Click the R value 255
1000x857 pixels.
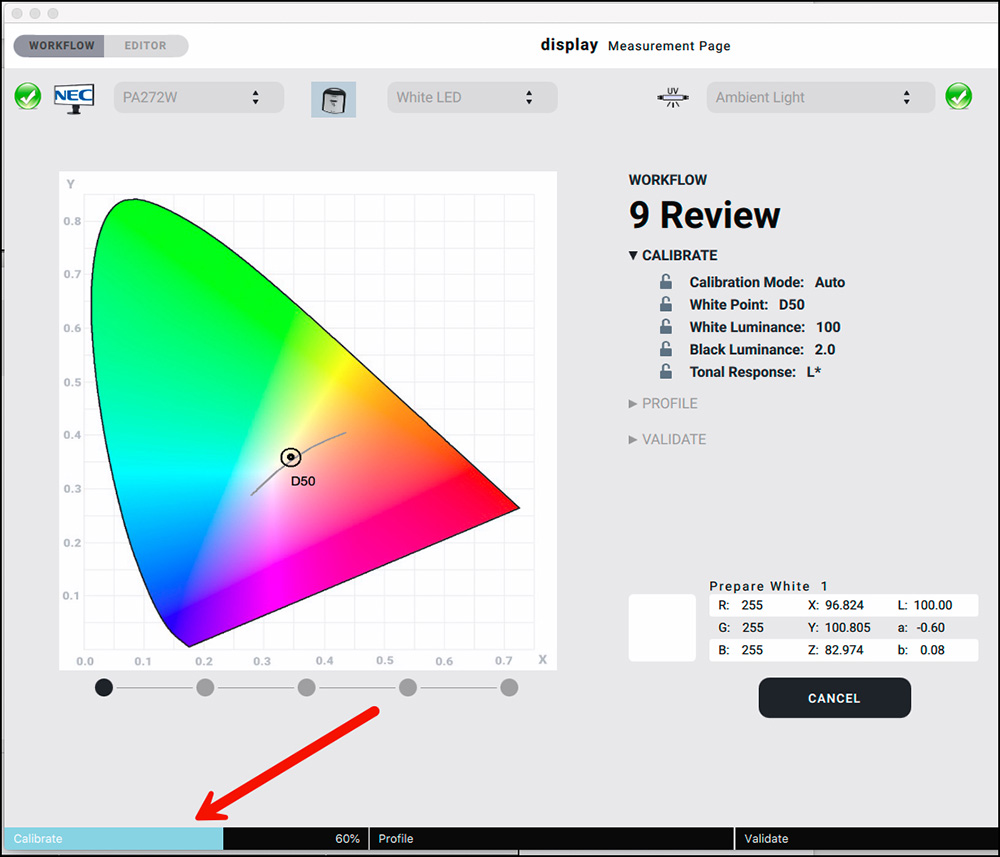coord(752,605)
